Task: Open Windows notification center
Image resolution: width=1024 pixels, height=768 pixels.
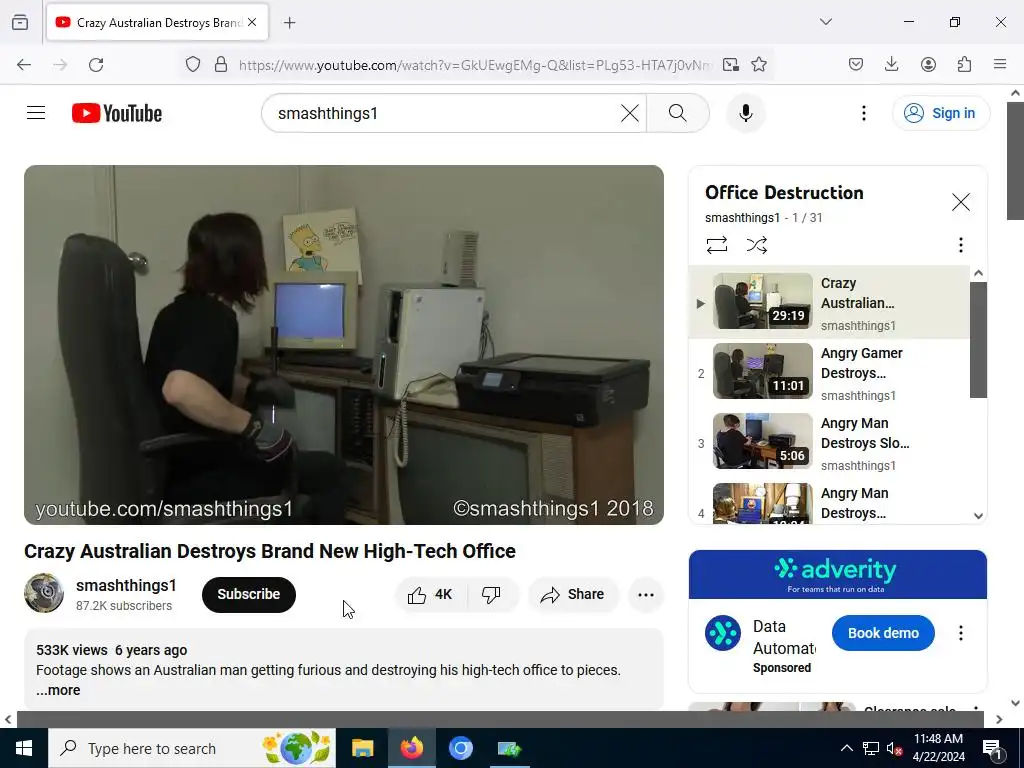Action: pos(993,749)
